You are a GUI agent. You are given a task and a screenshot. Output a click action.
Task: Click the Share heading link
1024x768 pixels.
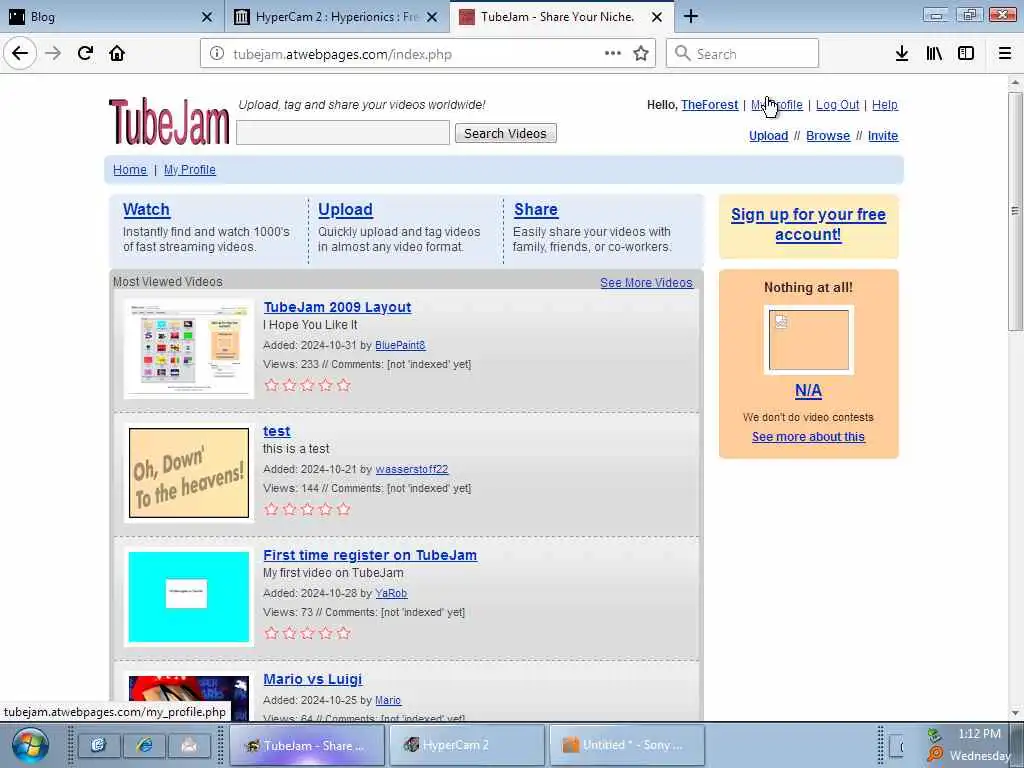coord(536,210)
